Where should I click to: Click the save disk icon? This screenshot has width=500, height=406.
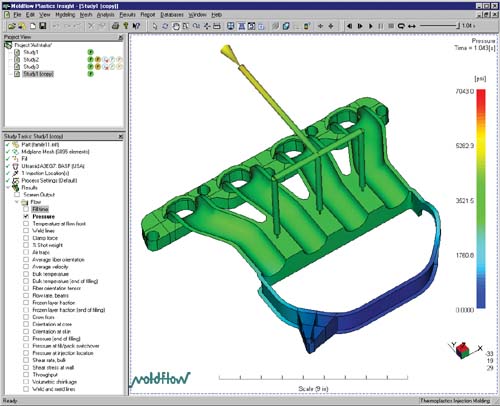(43, 26)
